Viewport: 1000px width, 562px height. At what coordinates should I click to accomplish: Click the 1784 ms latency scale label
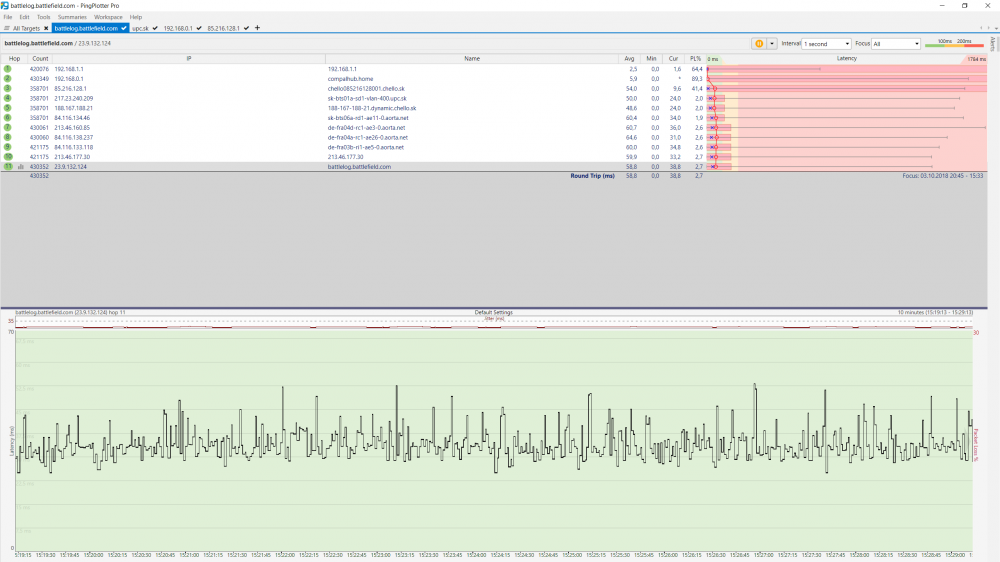(976, 59)
